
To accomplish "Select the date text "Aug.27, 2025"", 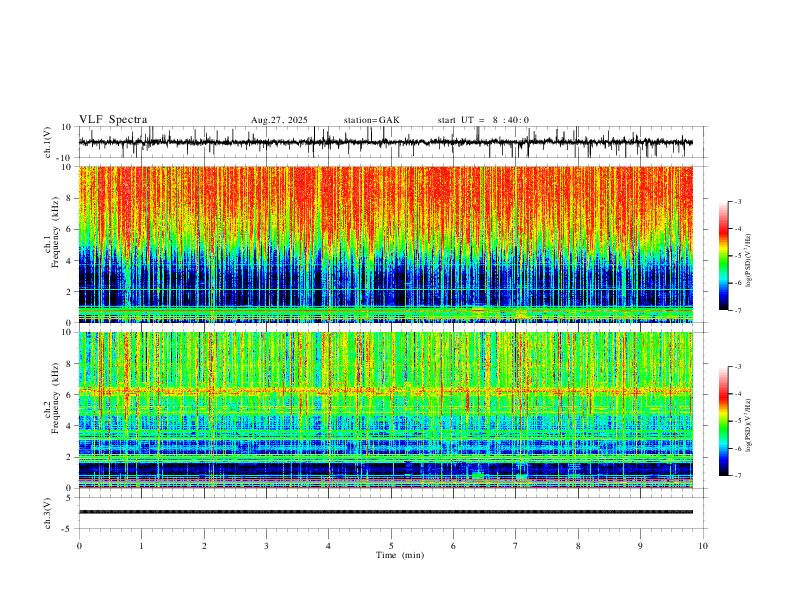I will tap(279, 120).
